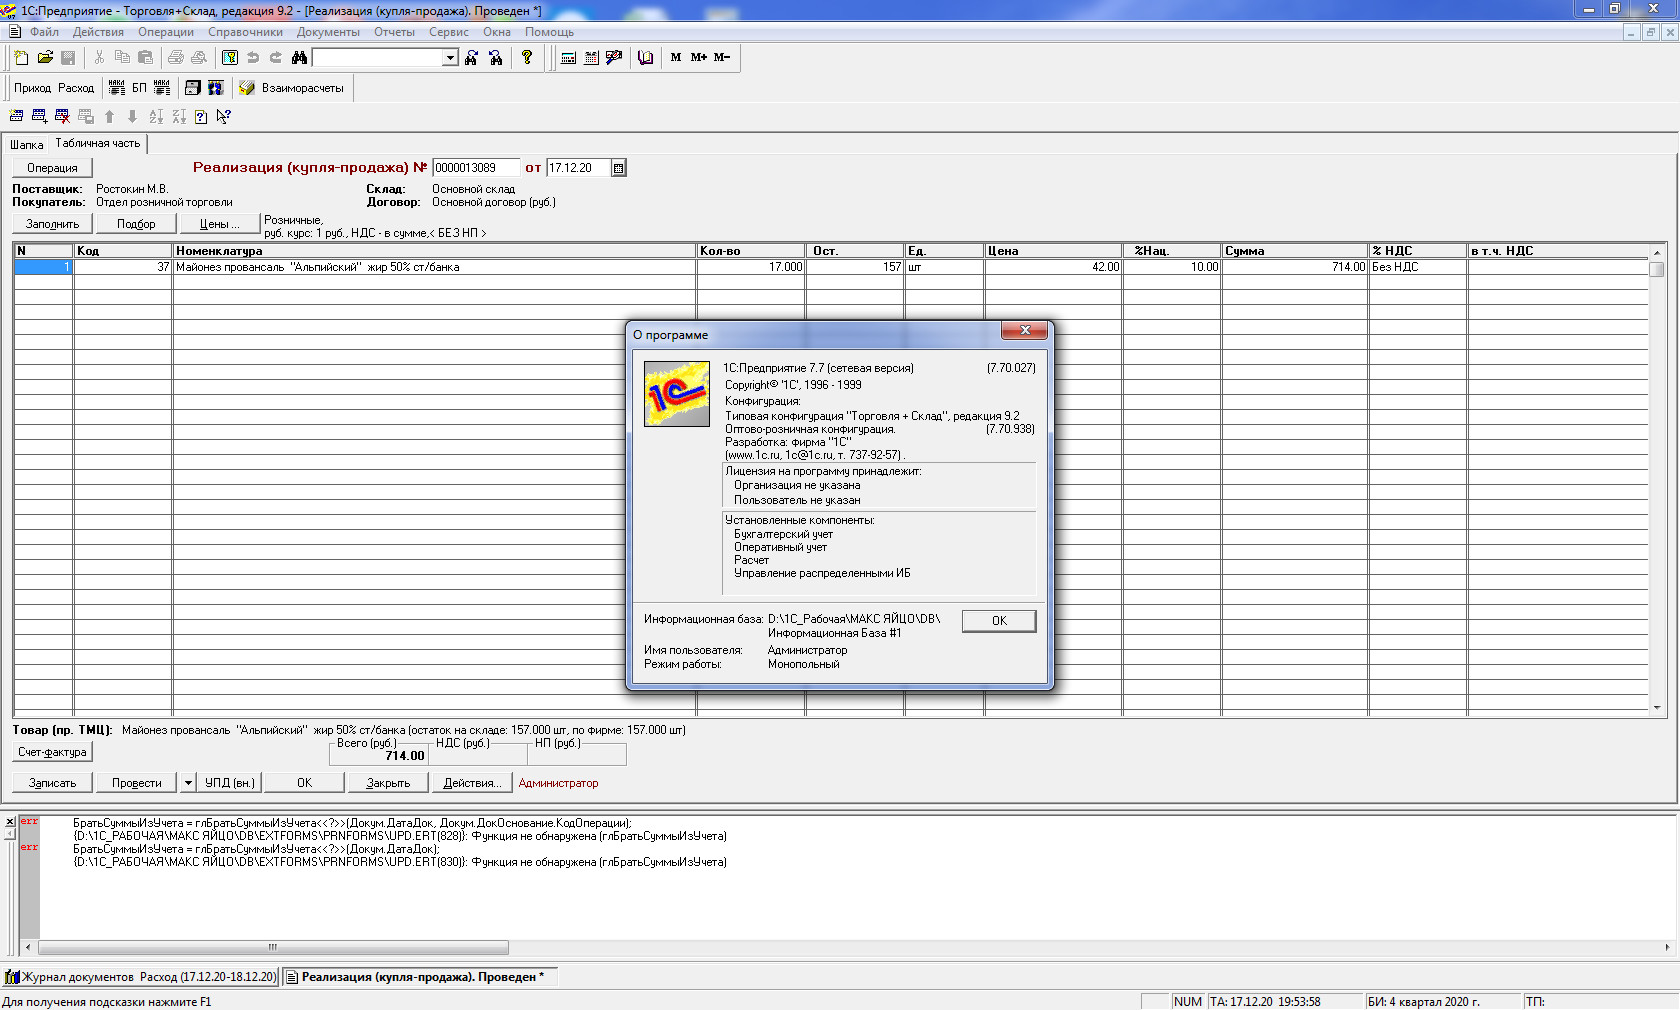Click the Провести button

click(136, 783)
